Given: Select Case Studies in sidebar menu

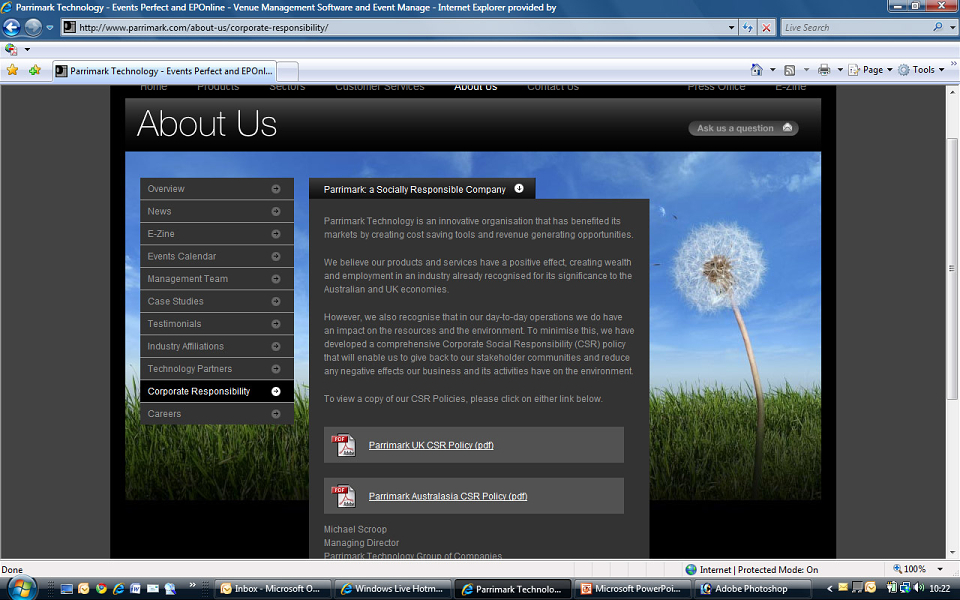Looking at the screenshot, I should pos(217,301).
